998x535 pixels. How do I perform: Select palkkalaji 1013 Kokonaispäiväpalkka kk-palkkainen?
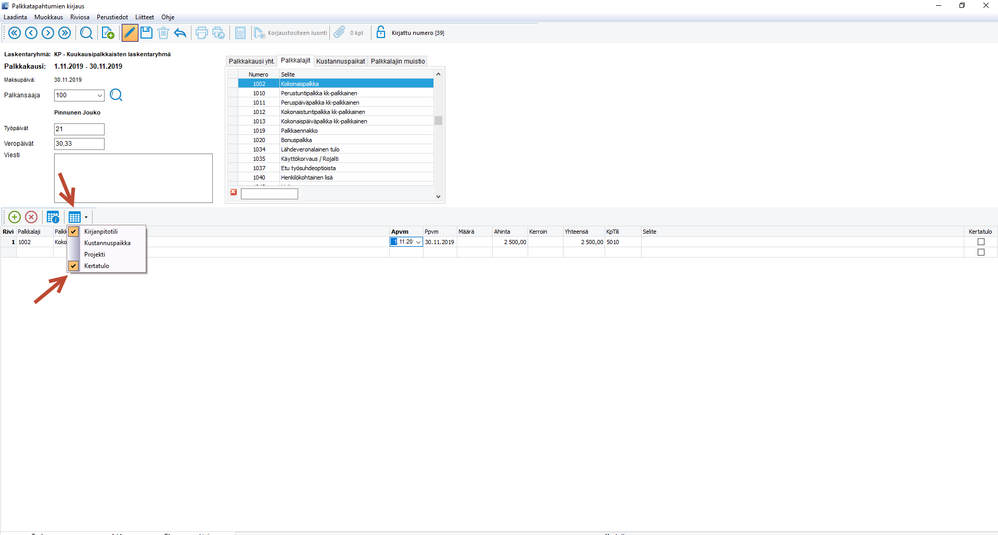click(x=335, y=121)
